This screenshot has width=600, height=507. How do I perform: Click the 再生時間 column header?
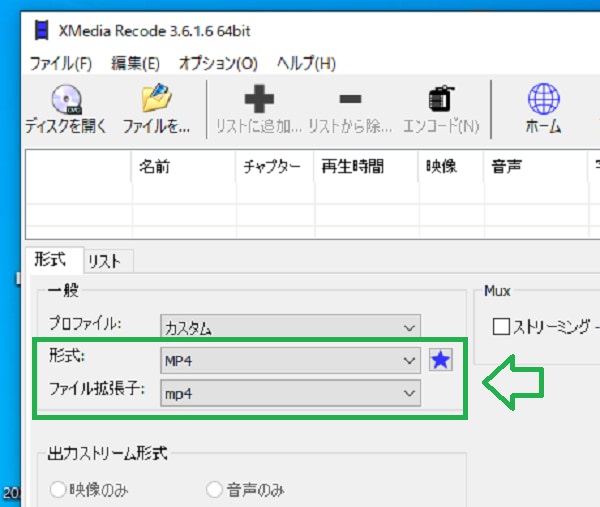[x=365, y=166]
